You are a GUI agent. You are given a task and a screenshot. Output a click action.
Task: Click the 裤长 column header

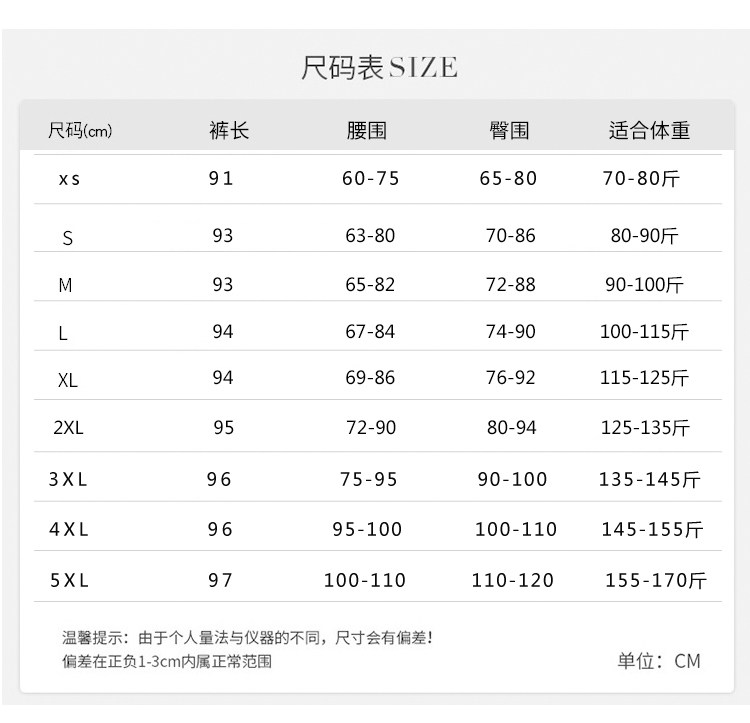229,131
